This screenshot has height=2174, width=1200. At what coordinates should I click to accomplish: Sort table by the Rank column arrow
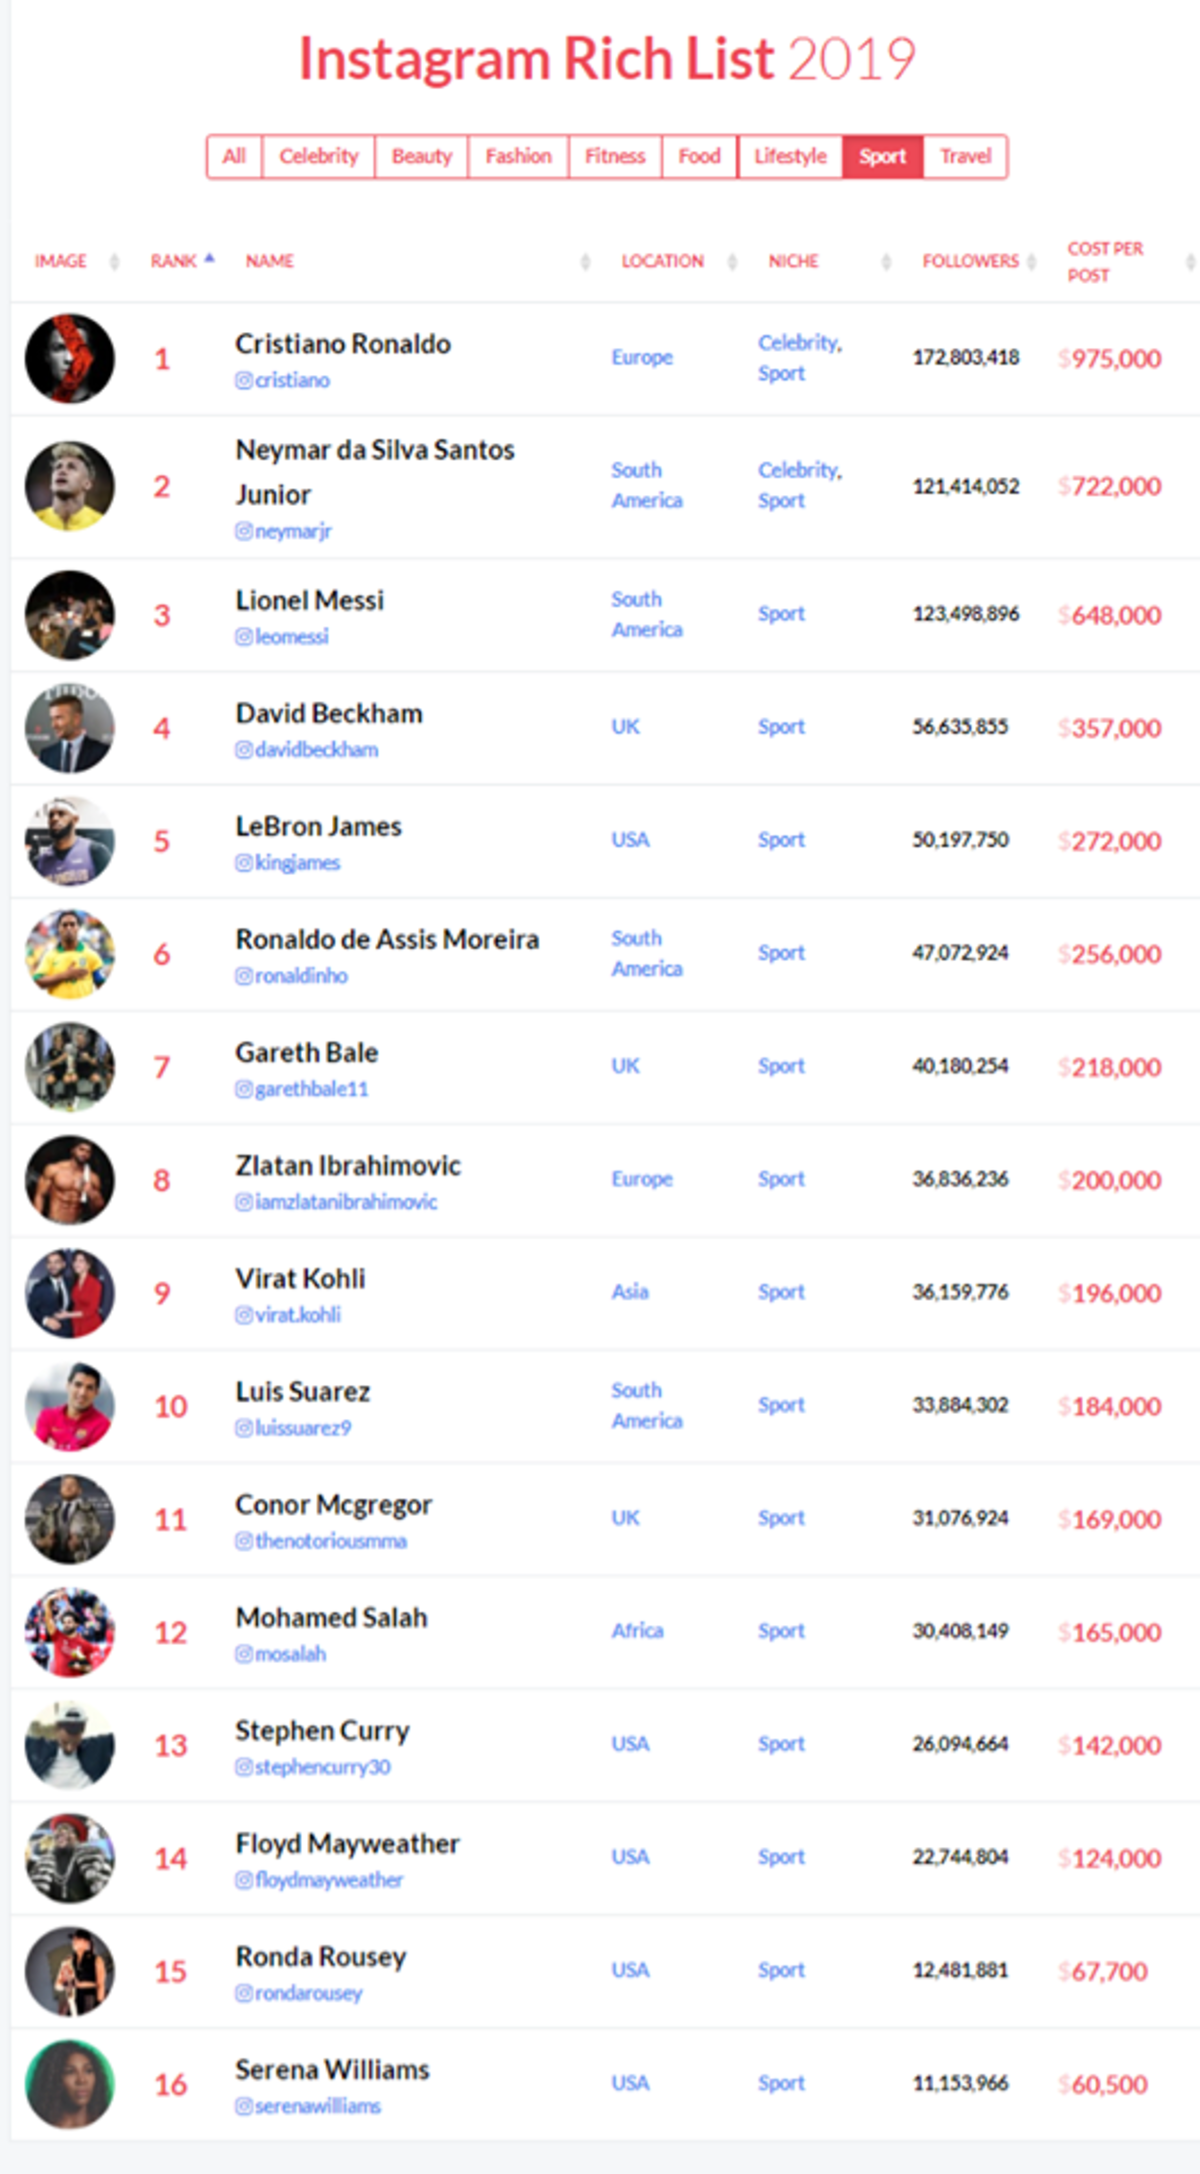(210, 260)
